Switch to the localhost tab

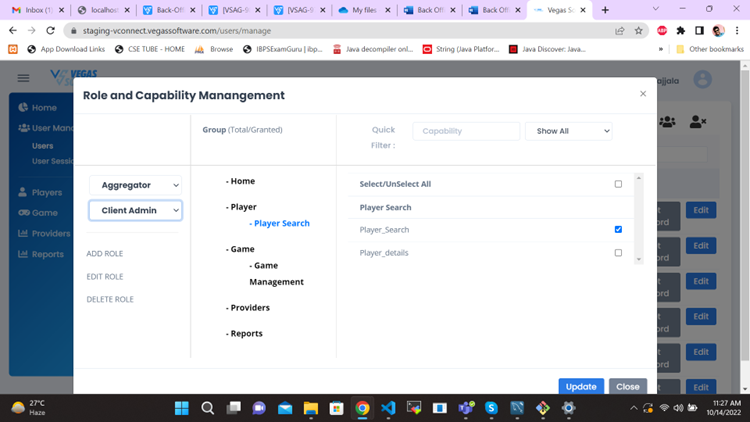(x=104, y=10)
